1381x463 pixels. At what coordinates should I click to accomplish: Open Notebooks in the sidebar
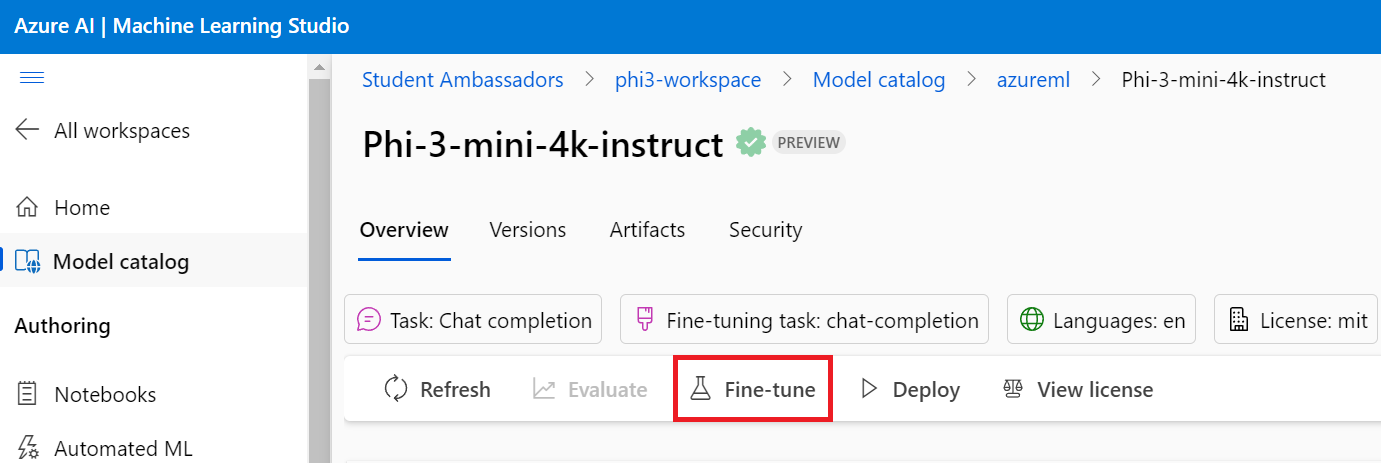click(105, 394)
